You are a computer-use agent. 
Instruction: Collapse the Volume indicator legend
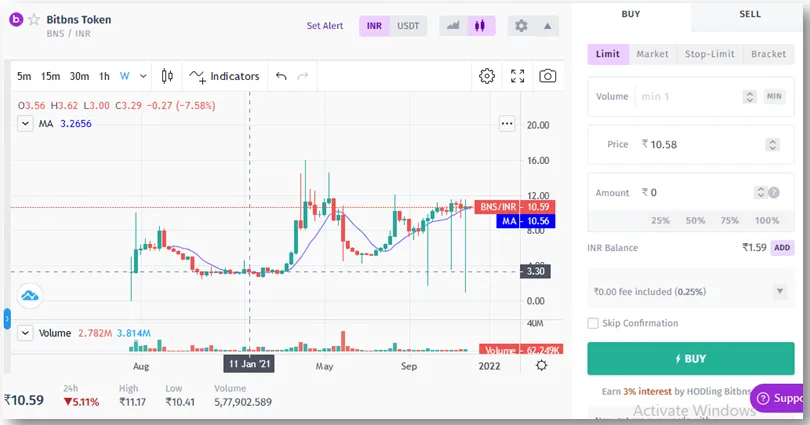click(25, 333)
